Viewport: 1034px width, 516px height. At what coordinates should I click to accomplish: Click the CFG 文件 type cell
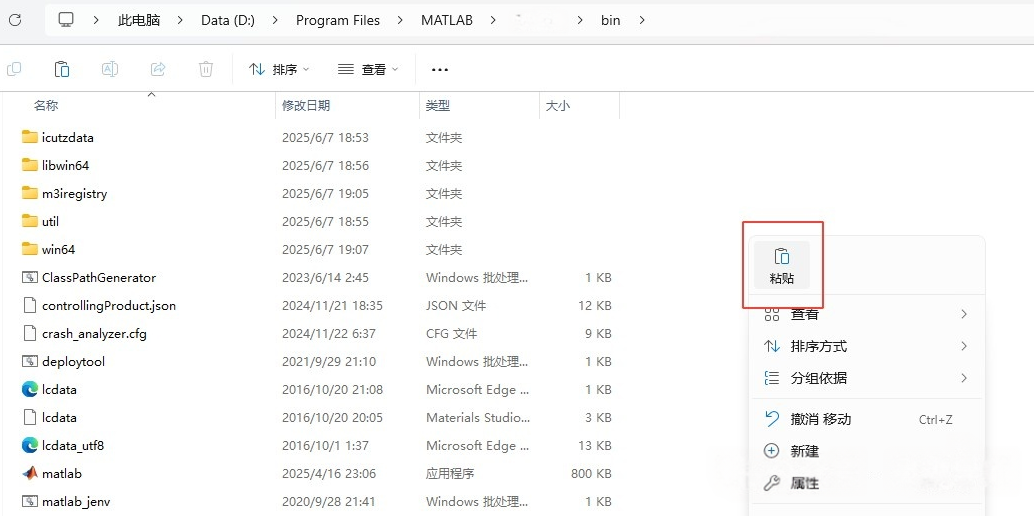(451, 333)
